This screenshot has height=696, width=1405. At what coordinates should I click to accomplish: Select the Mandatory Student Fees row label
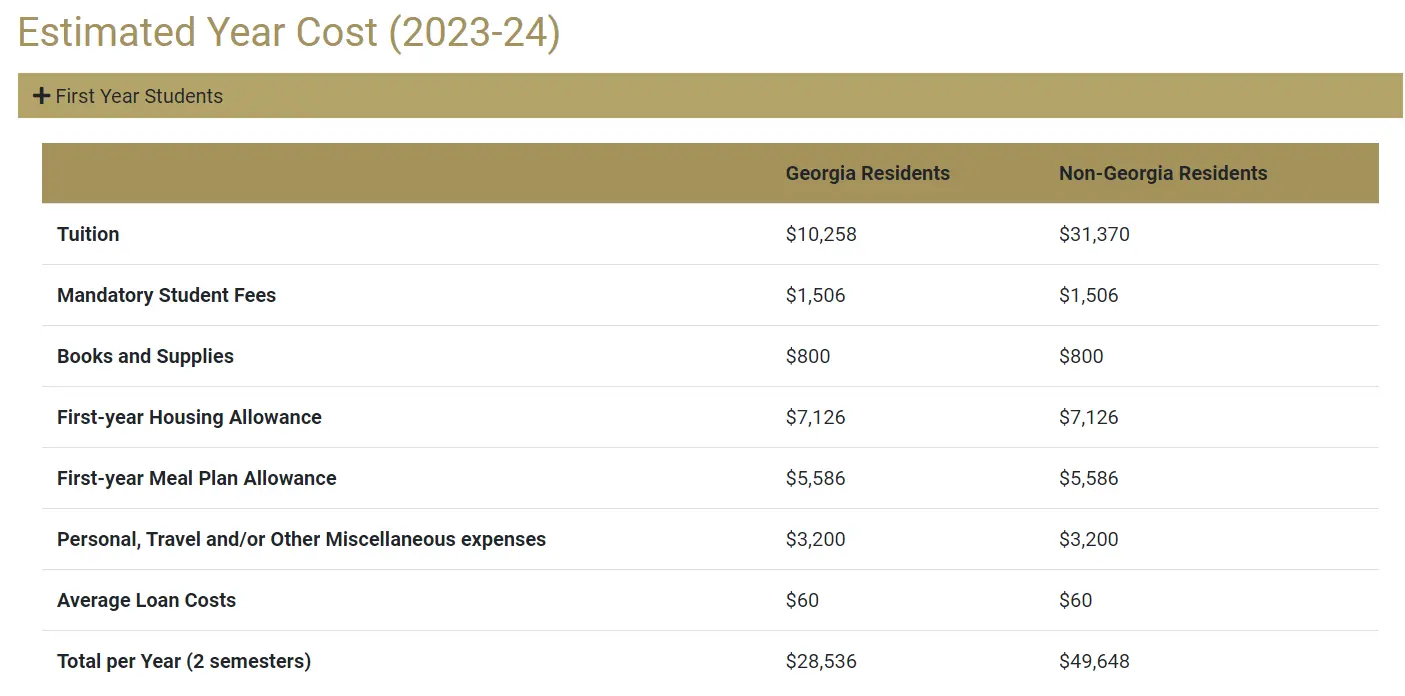click(166, 295)
